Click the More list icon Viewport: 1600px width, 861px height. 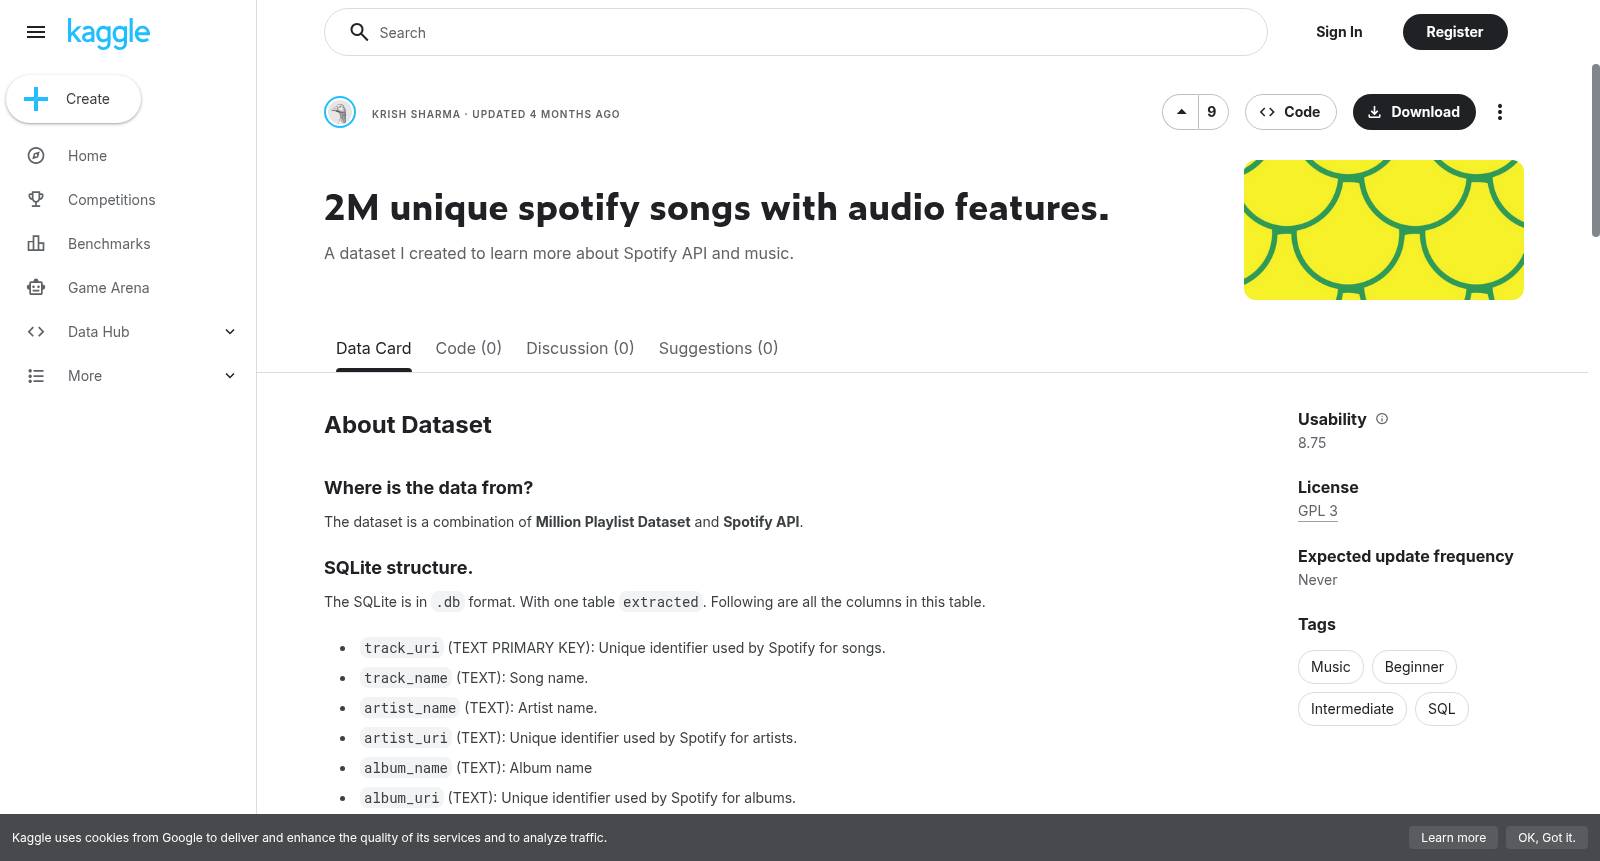click(x=36, y=376)
